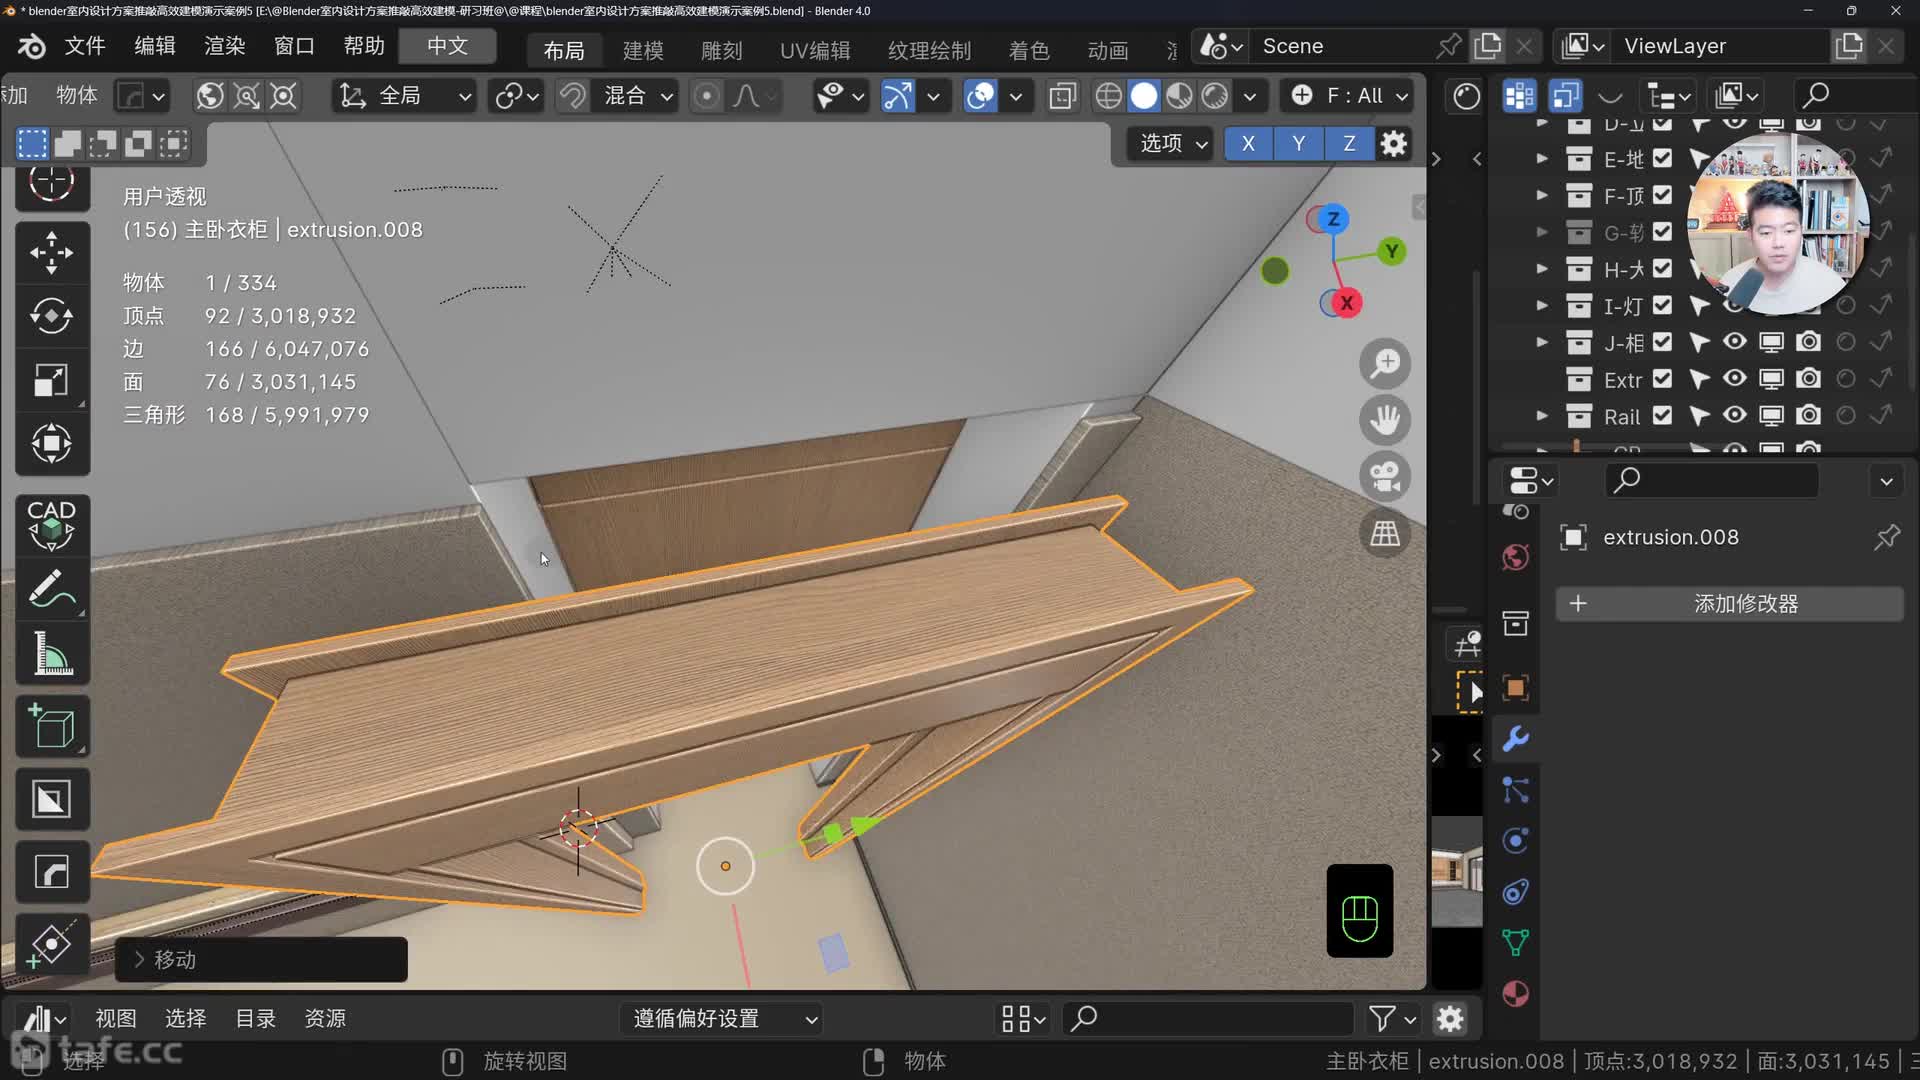Click the Annotate pencil tool
The height and width of the screenshot is (1080, 1920).
click(51, 589)
